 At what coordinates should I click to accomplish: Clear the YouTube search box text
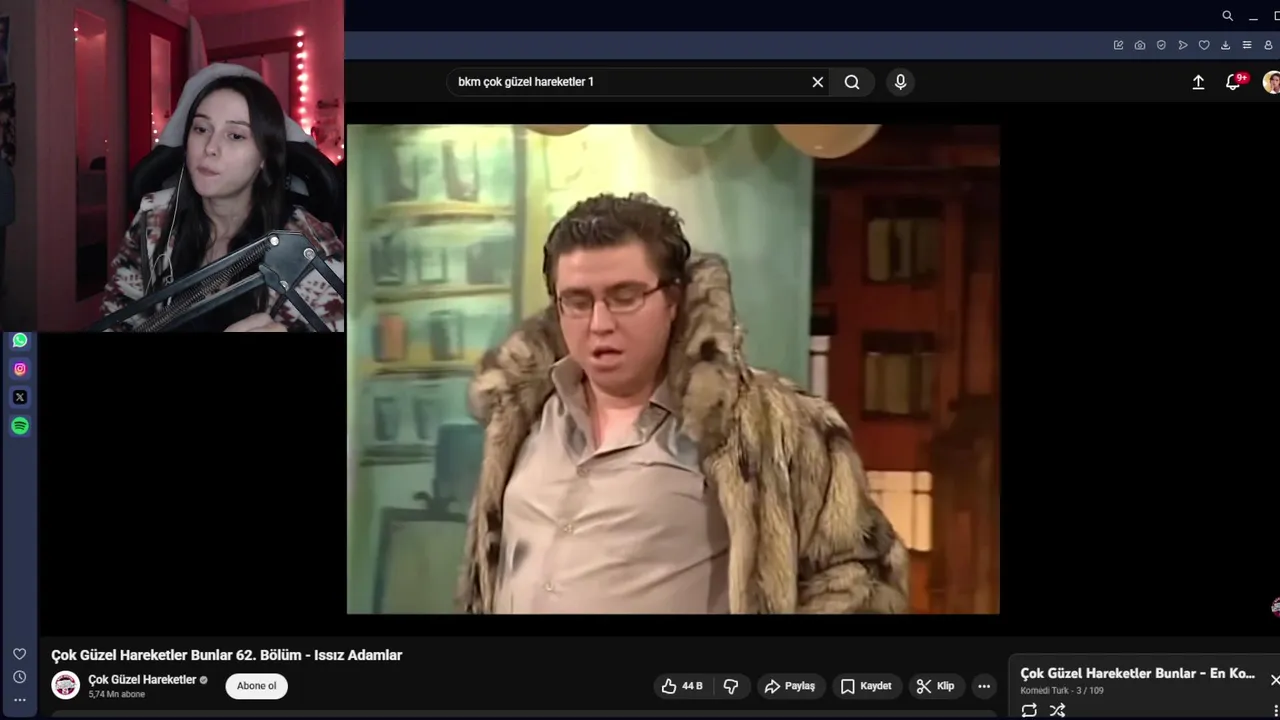817,82
